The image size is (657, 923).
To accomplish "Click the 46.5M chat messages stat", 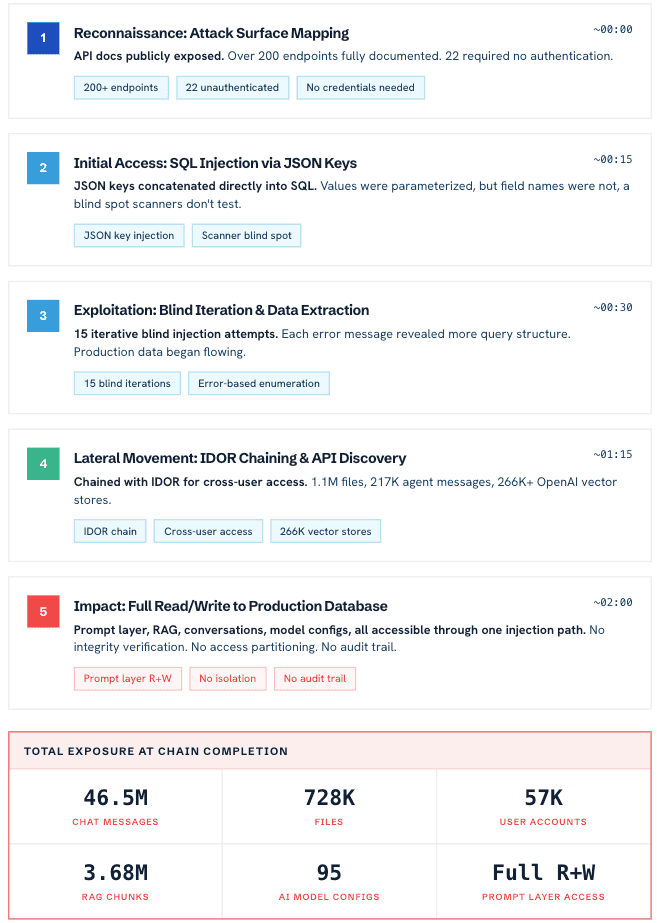I will (x=115, y=806).
